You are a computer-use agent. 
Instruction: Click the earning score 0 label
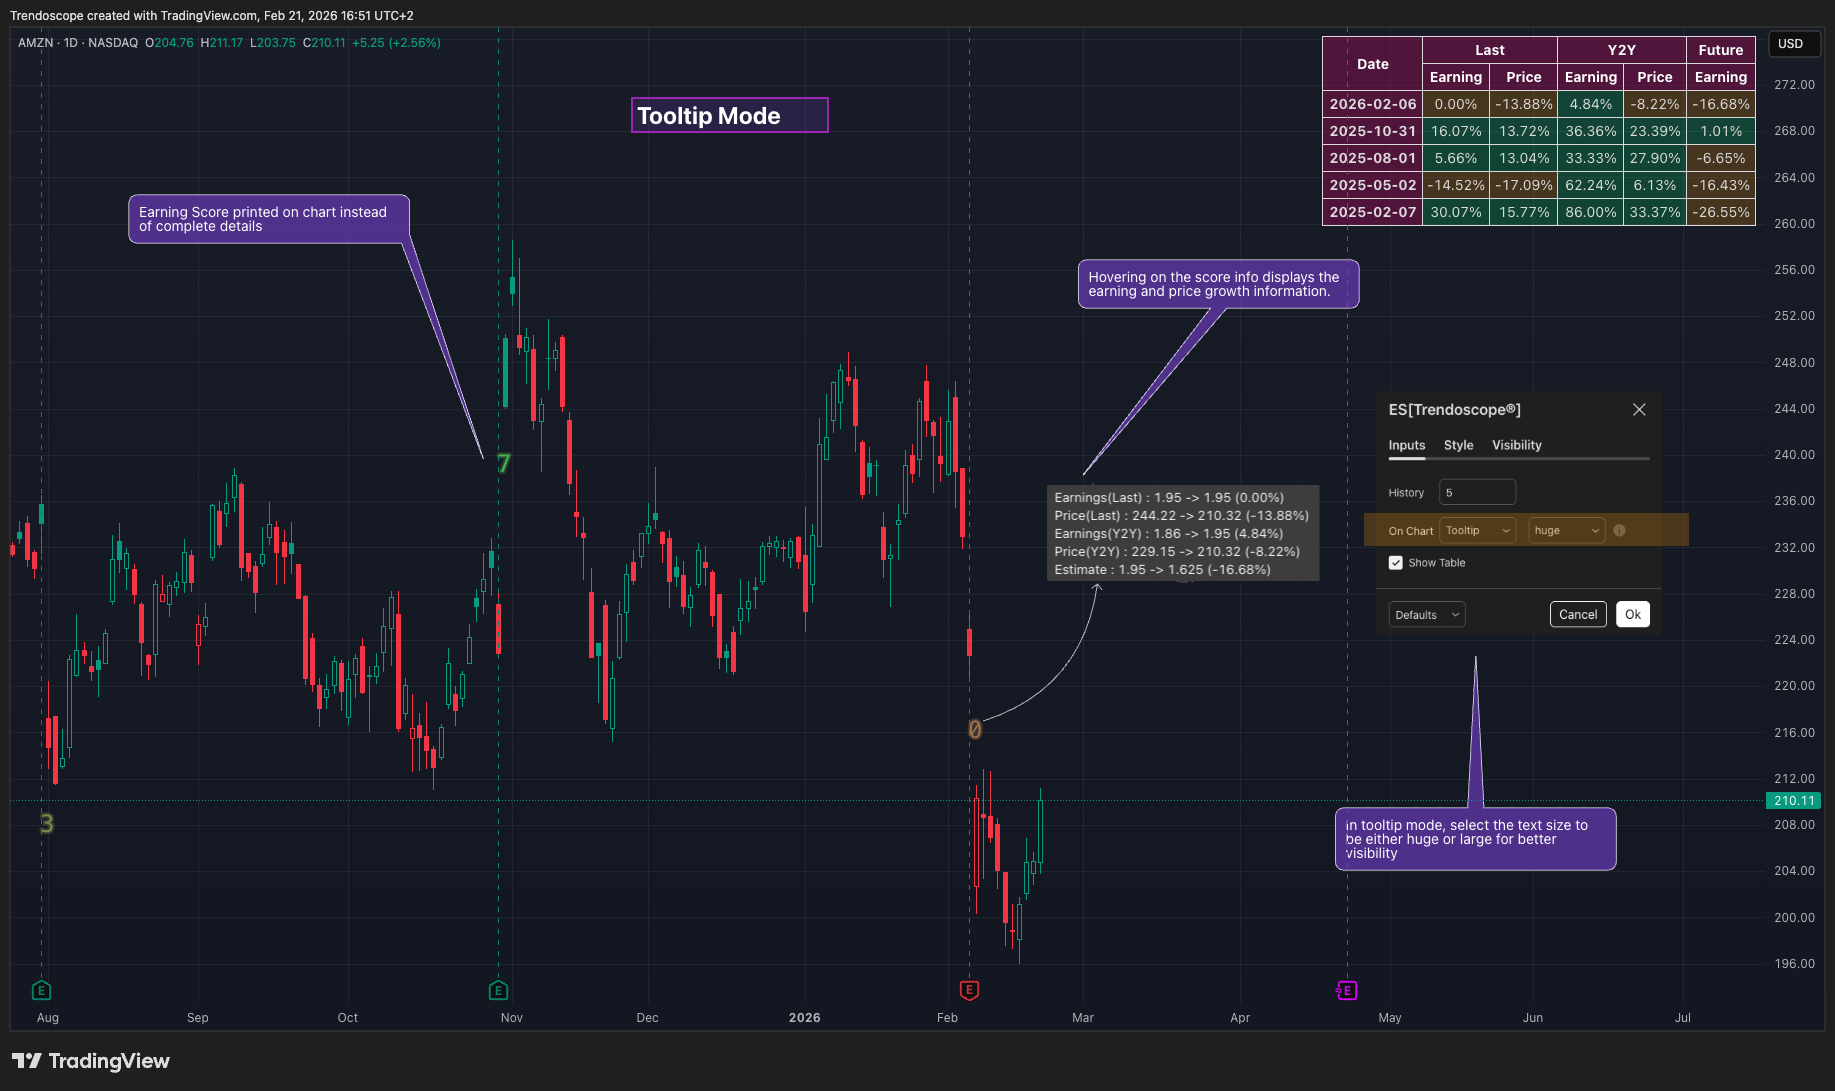(975, 730)
